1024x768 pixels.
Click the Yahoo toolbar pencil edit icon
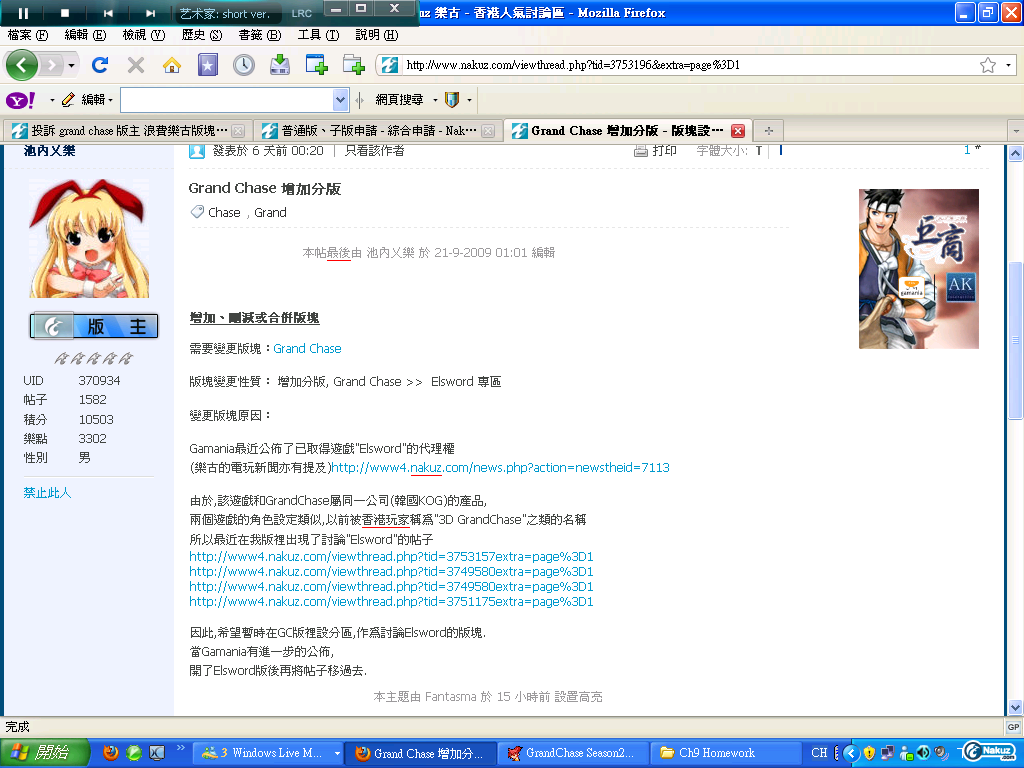[x=68, y=100]
